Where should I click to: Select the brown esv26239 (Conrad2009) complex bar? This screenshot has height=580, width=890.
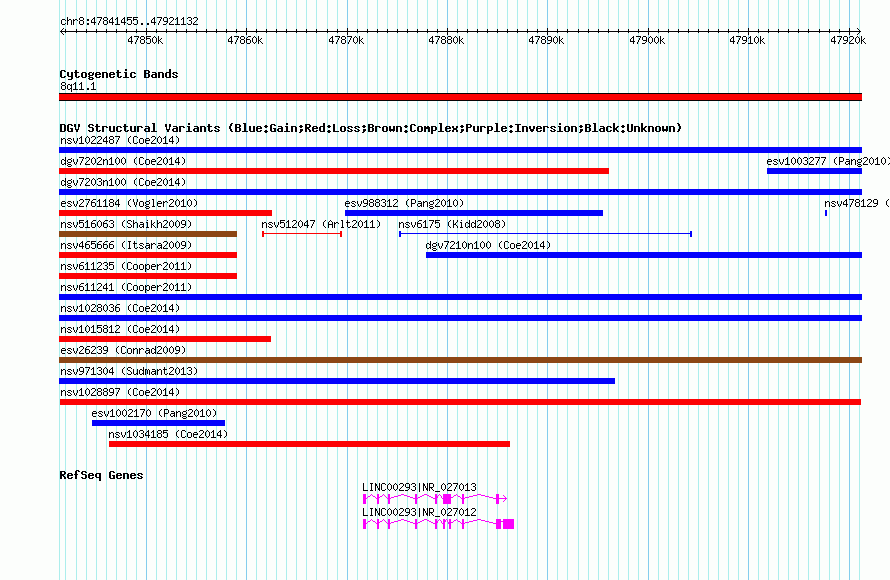[460, 360]
